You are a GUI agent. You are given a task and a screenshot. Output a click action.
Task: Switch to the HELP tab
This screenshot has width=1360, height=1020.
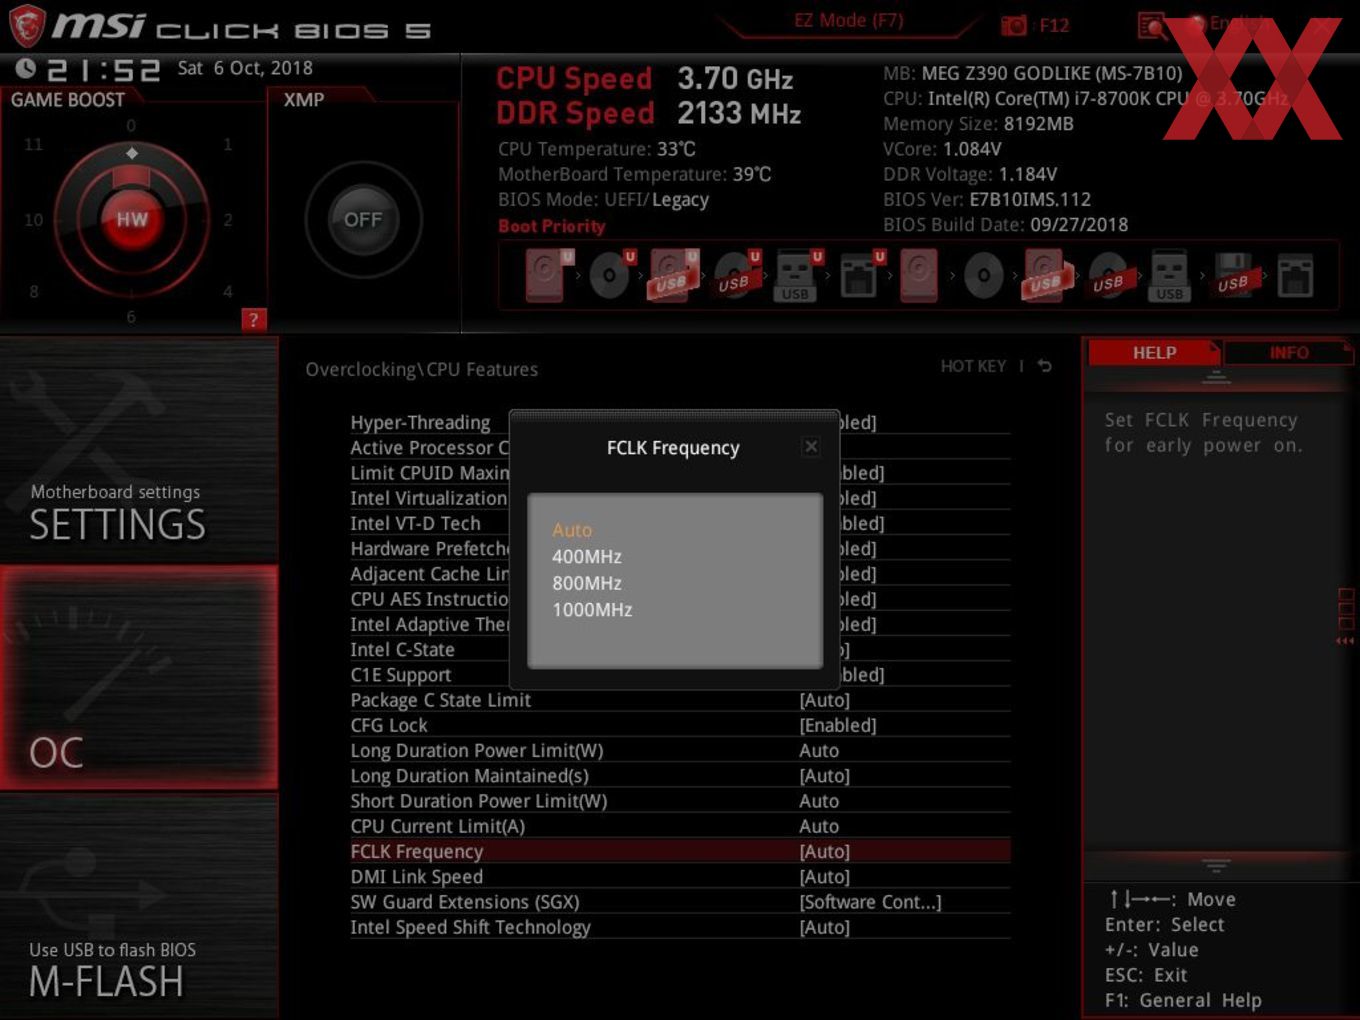(1154, 353)
